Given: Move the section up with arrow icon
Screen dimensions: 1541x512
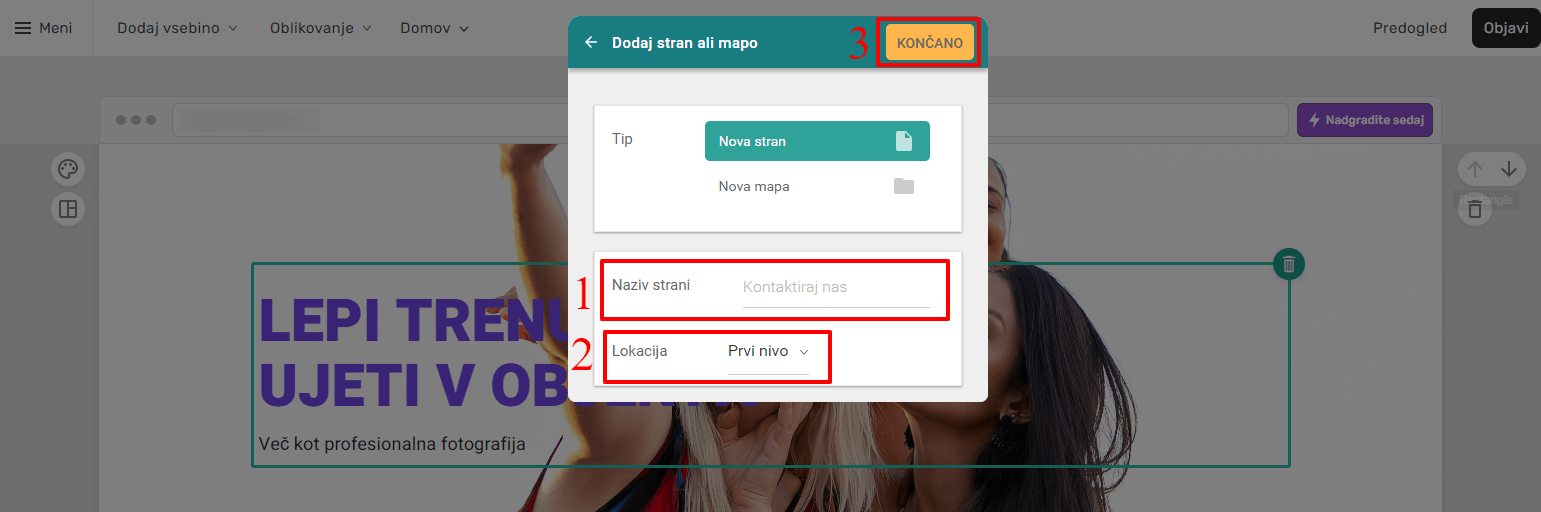Looking at the screenshot, I should pyautogui.click(x=1474, y=169).
